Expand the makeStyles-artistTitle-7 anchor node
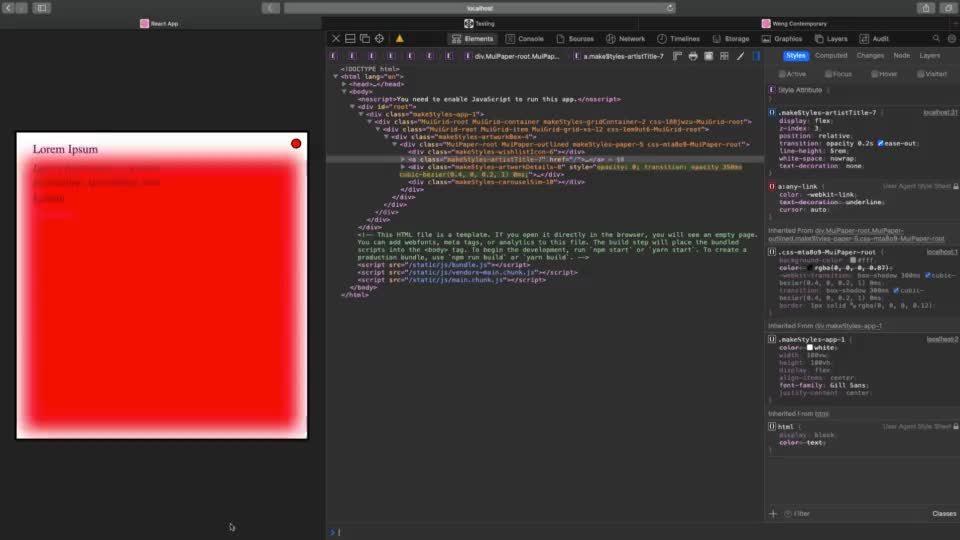 pos(403,159)
